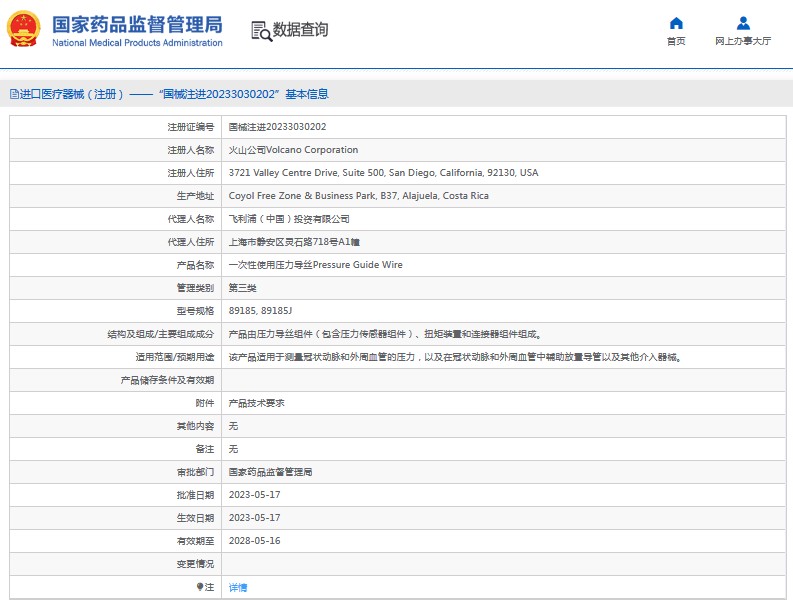Select 审批部门 value 国家药品监督管理局
Viewport: 793px width, 604px height.
point(270,472)
